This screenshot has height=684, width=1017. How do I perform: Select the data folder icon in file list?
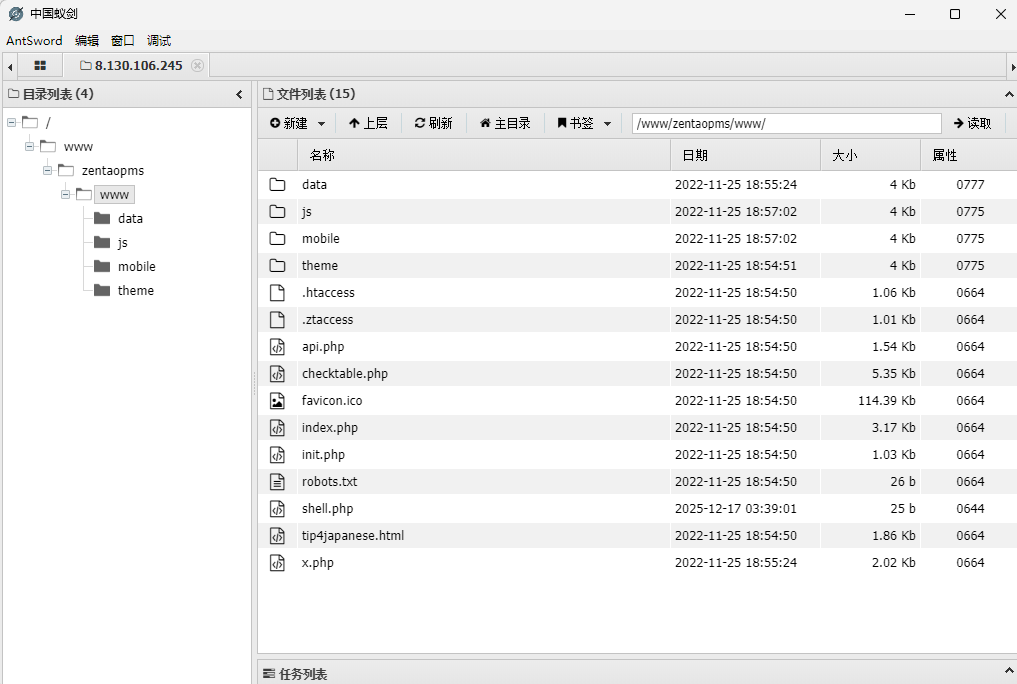coord(277,184)
